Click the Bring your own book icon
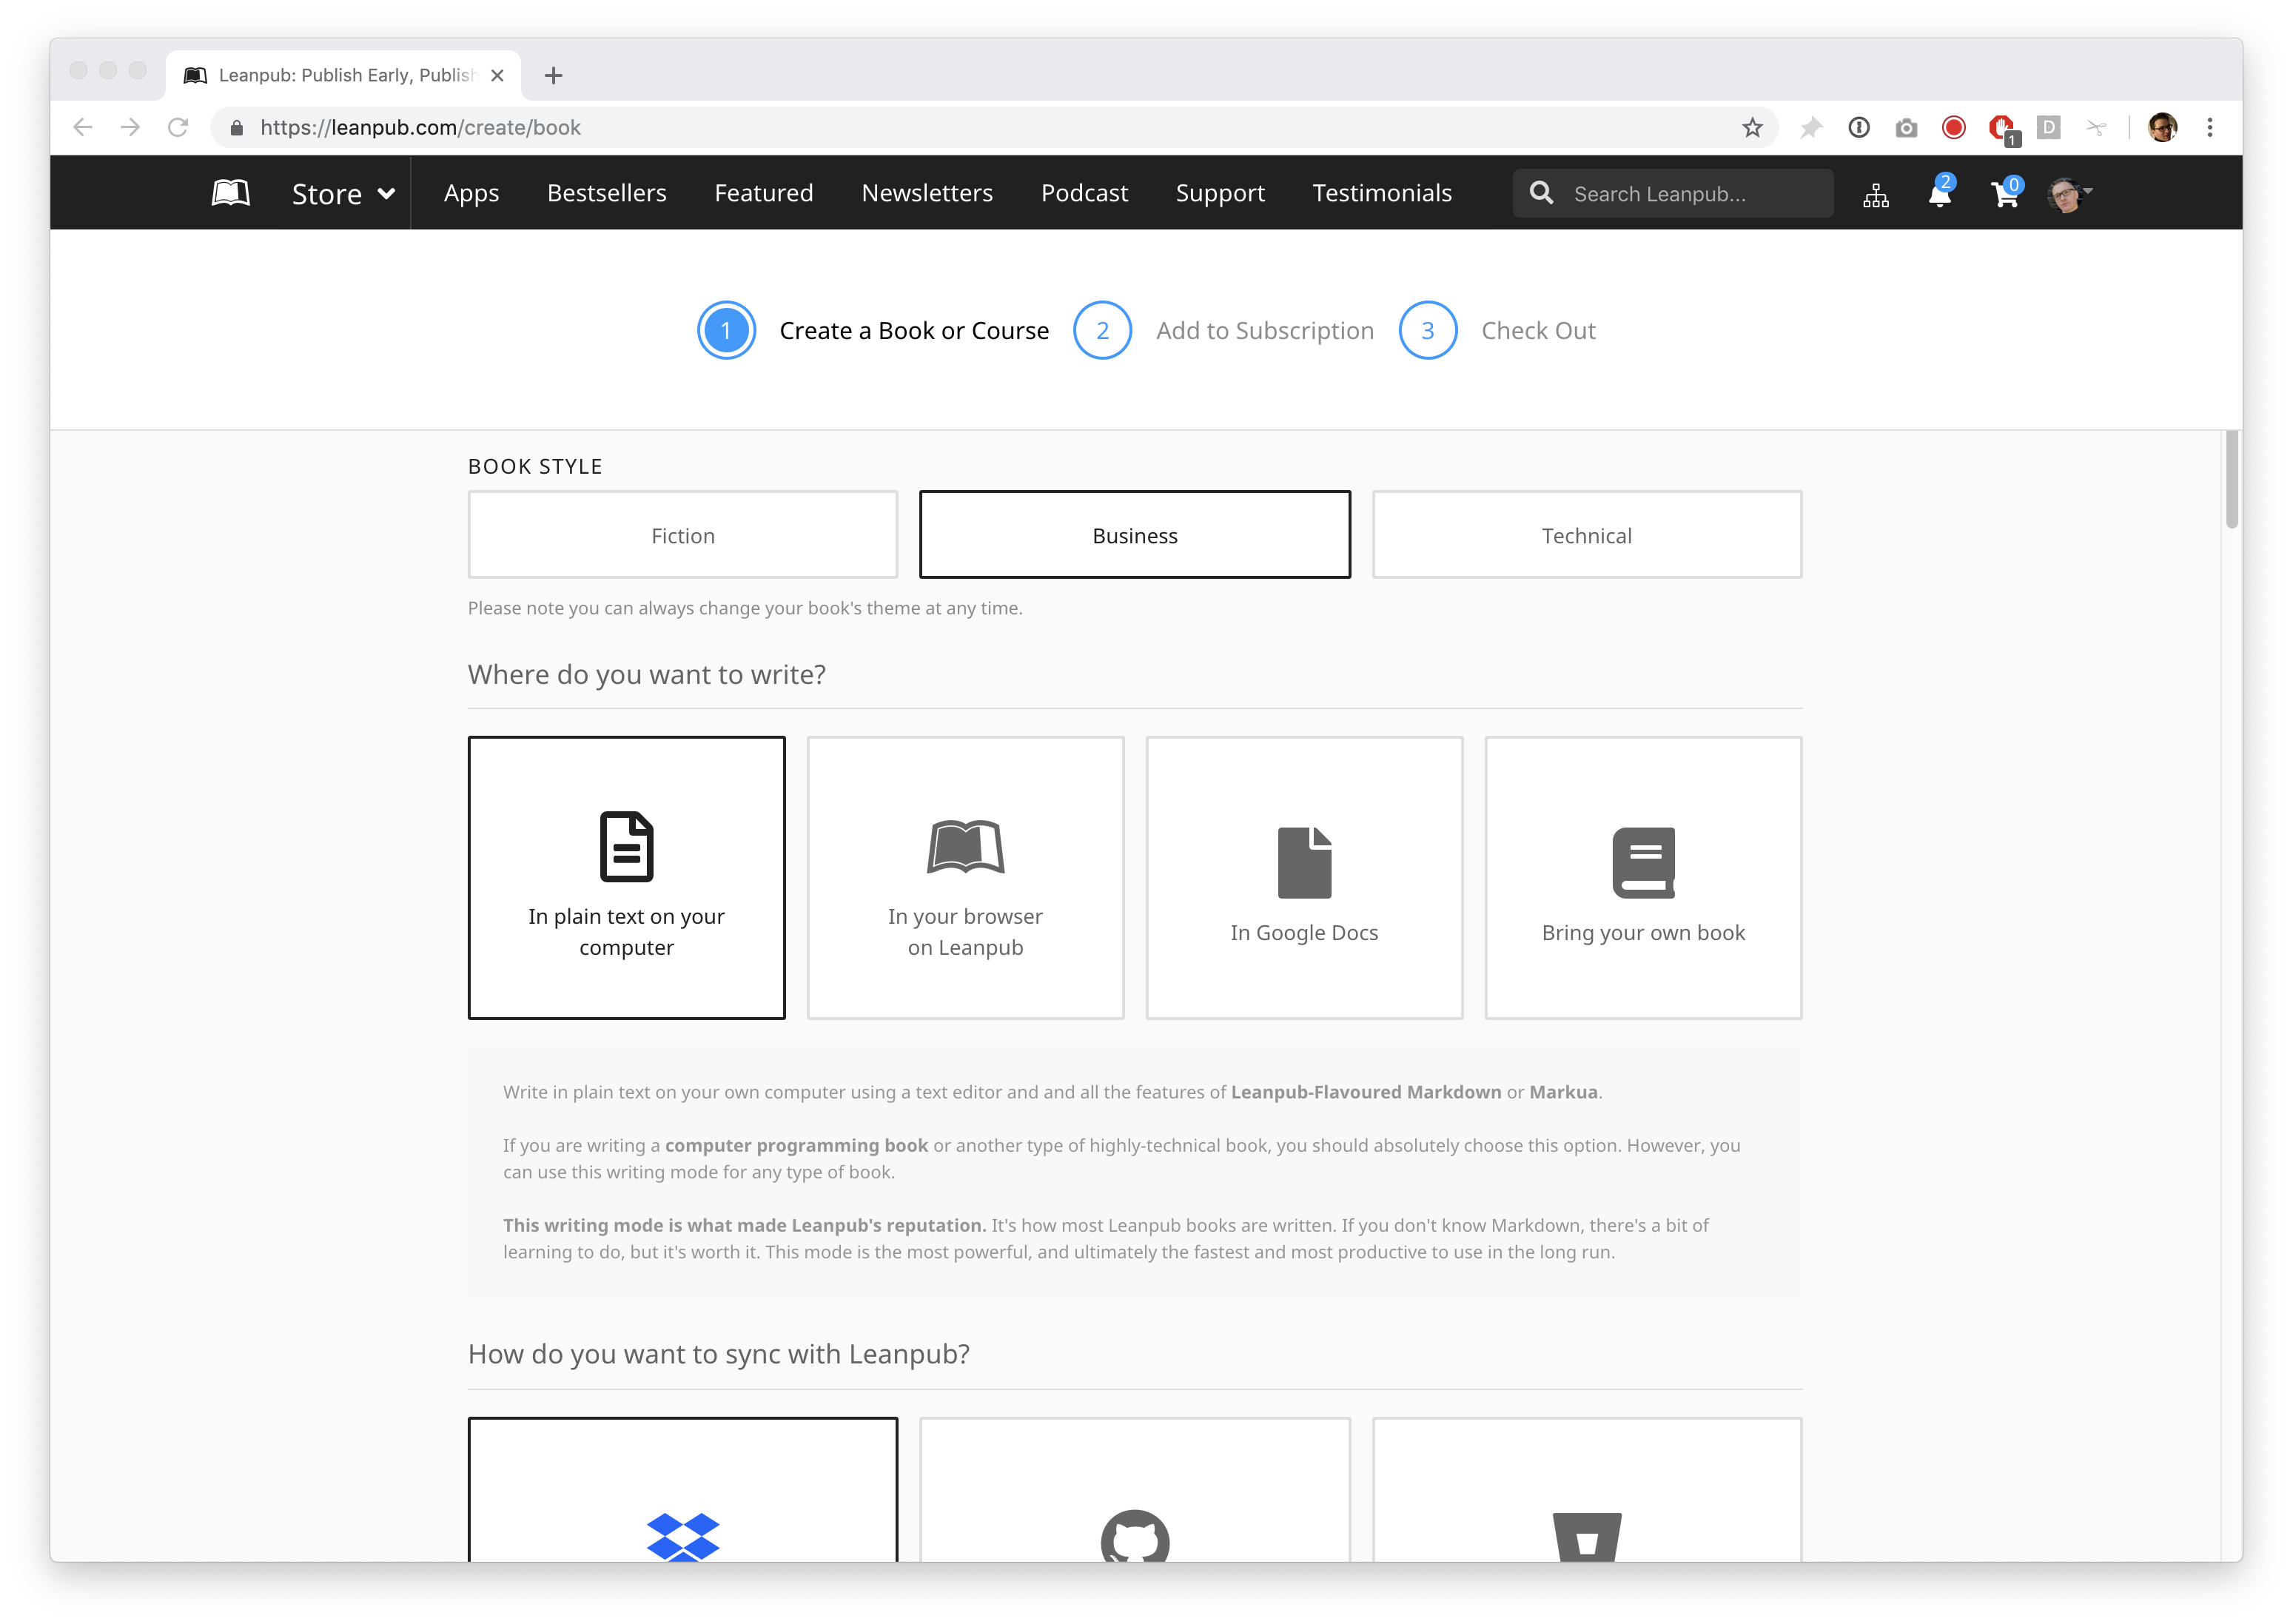 [1643, 862]
